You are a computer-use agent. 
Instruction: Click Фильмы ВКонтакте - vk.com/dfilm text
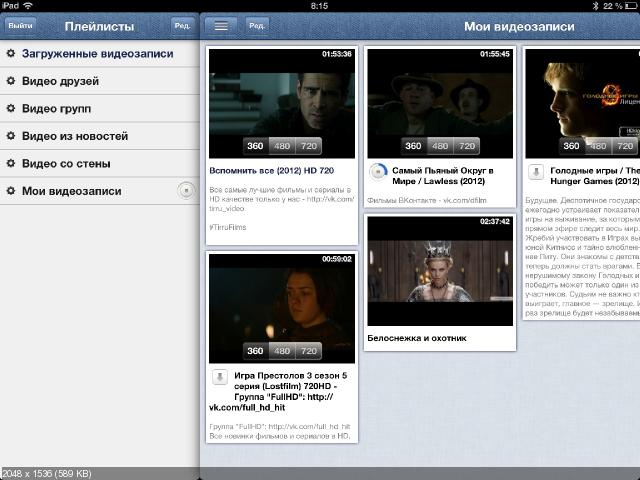(427, 200)
